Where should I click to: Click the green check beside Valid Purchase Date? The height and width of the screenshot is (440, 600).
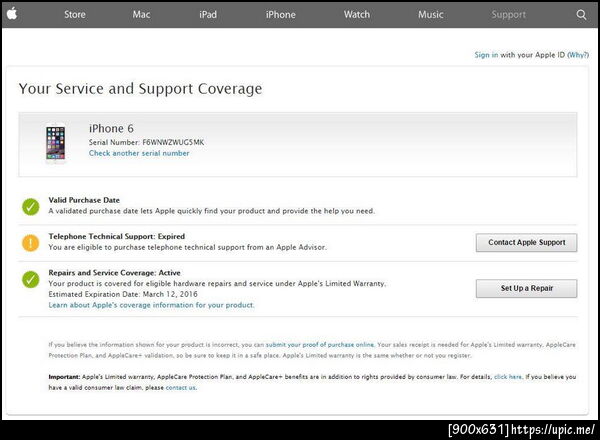(31, 207)
